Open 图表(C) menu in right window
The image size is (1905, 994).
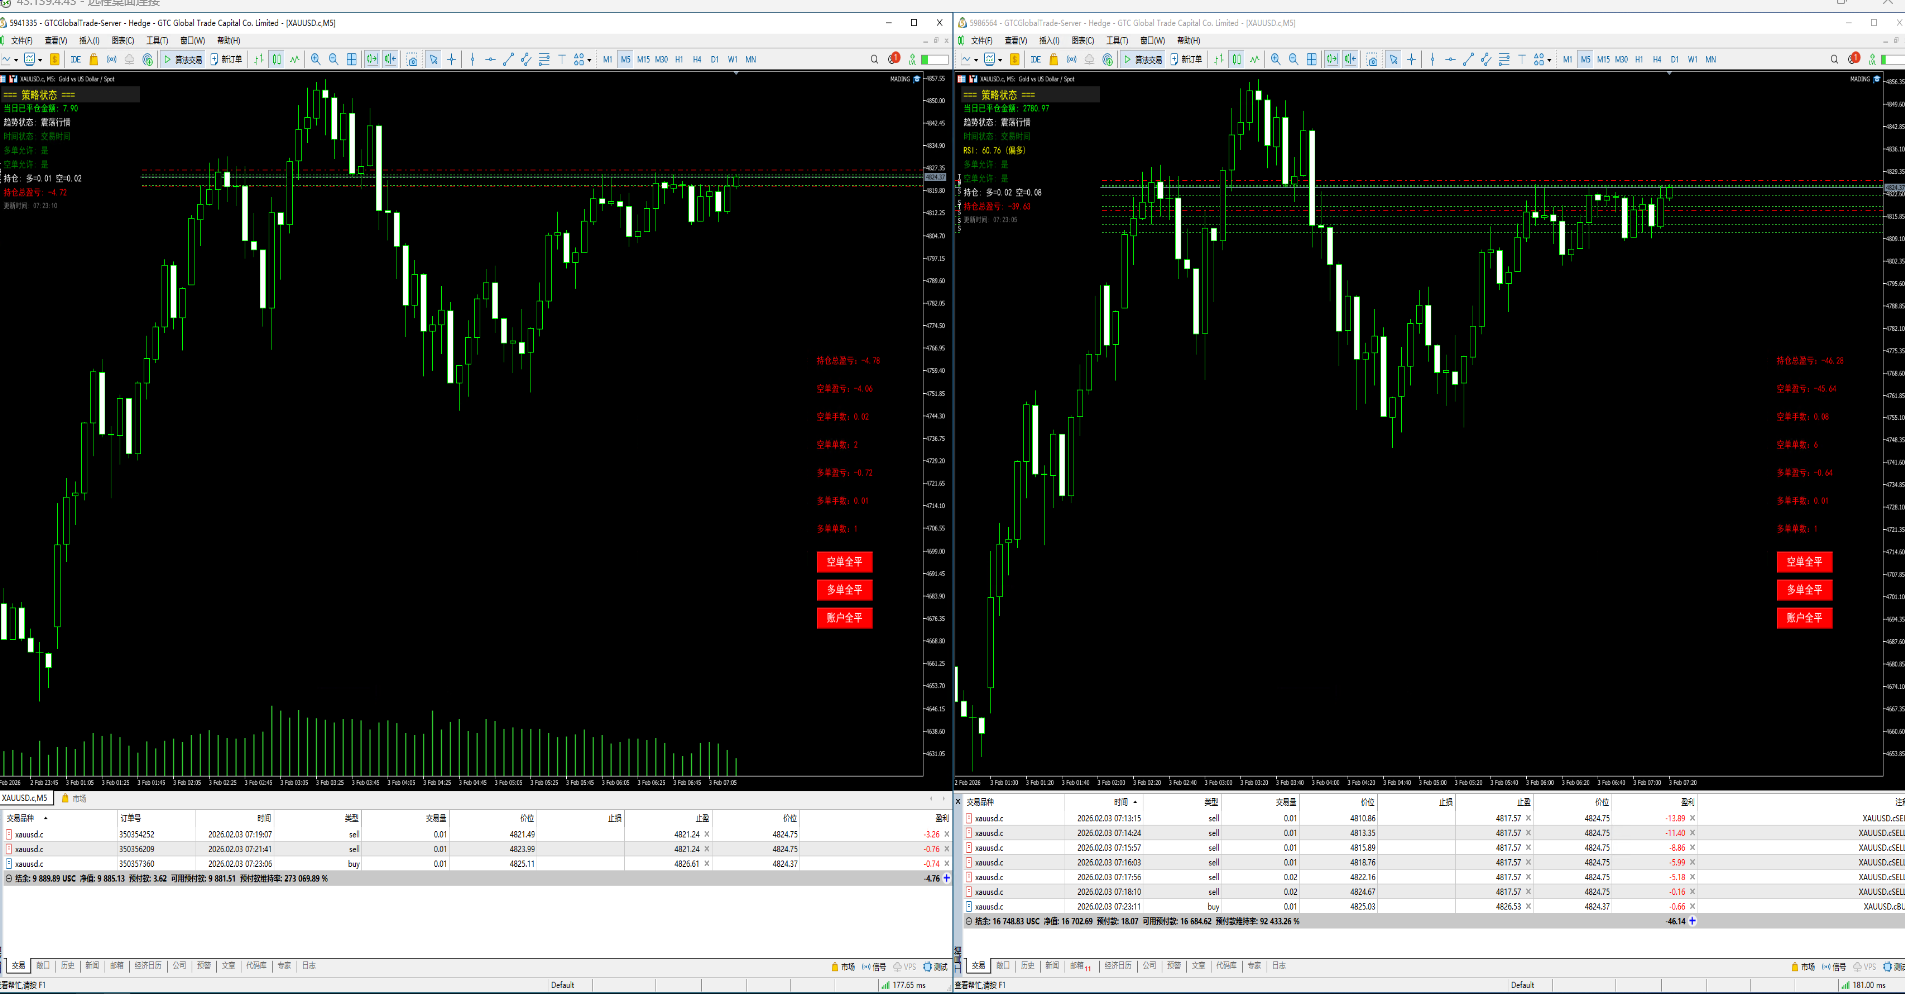[1083, 41]
